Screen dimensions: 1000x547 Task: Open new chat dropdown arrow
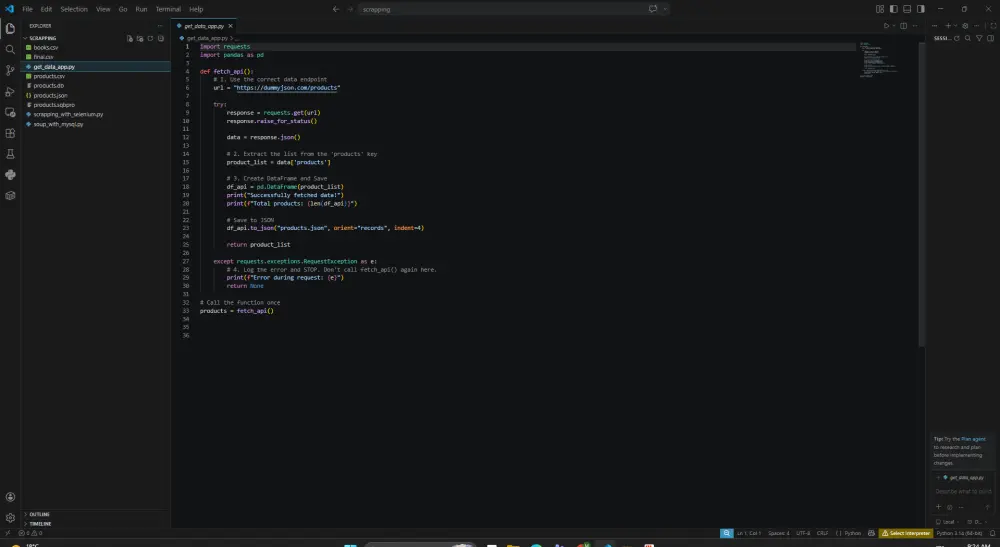click(955, 26)
